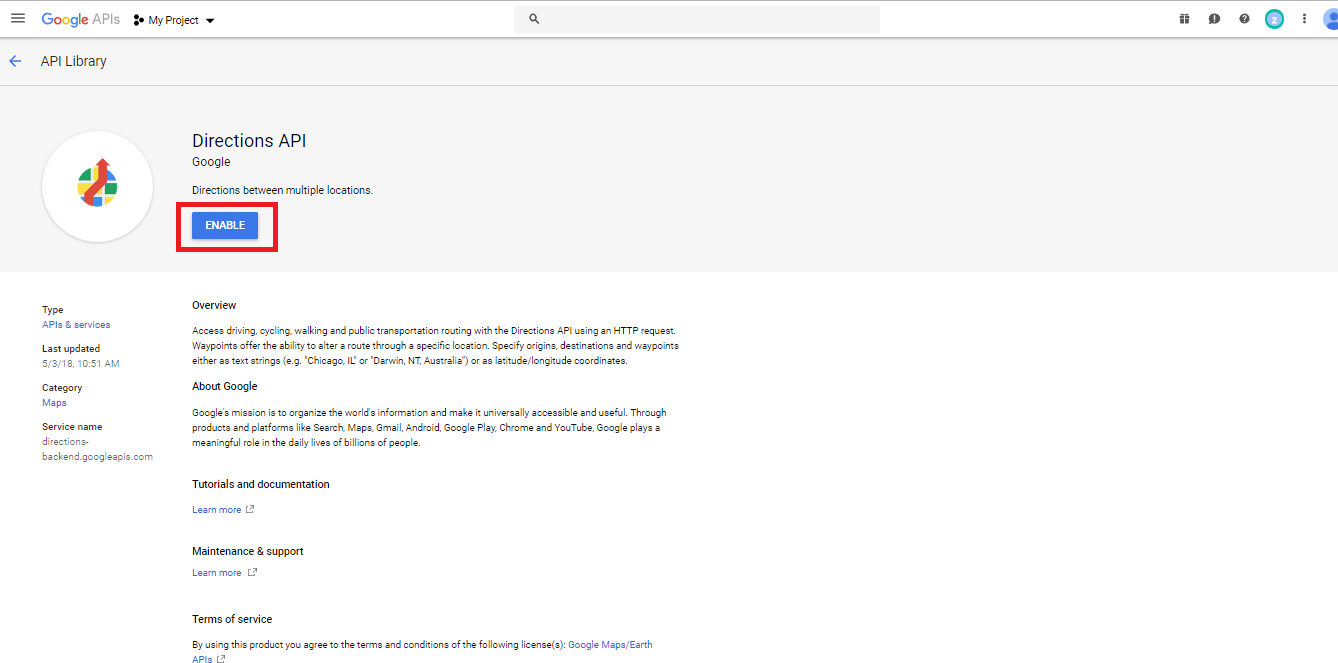Go back using the left arrow
Viewport: 1338px width, 663px height.
[x=15, y=61]
